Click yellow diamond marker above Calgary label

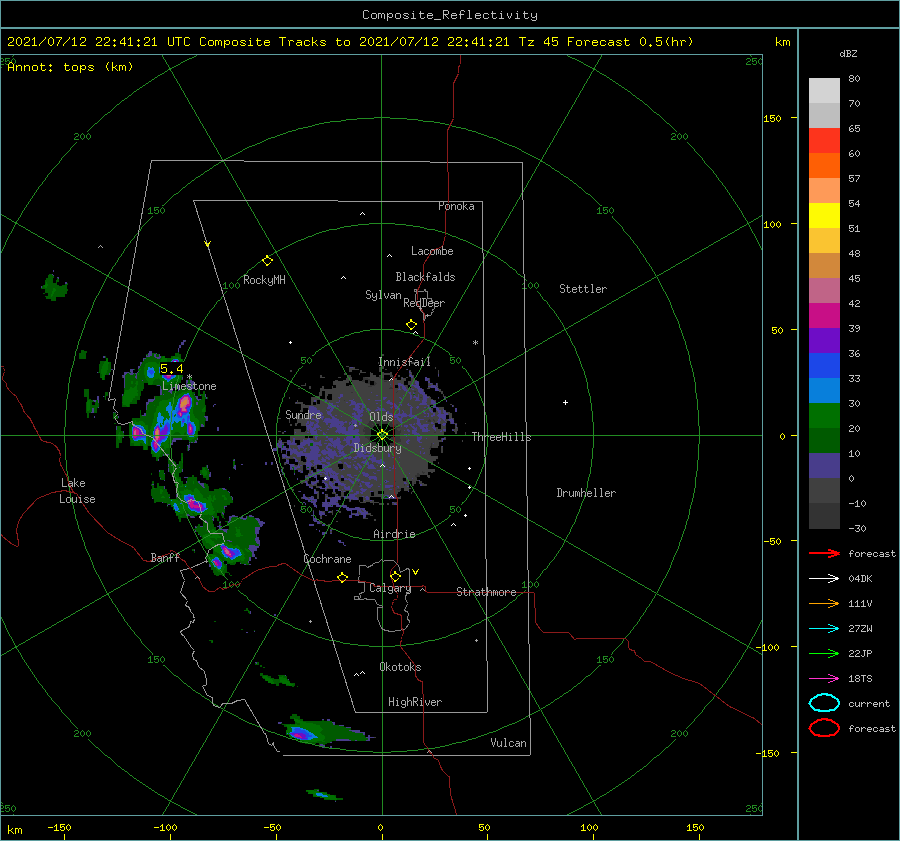[395, 576]
